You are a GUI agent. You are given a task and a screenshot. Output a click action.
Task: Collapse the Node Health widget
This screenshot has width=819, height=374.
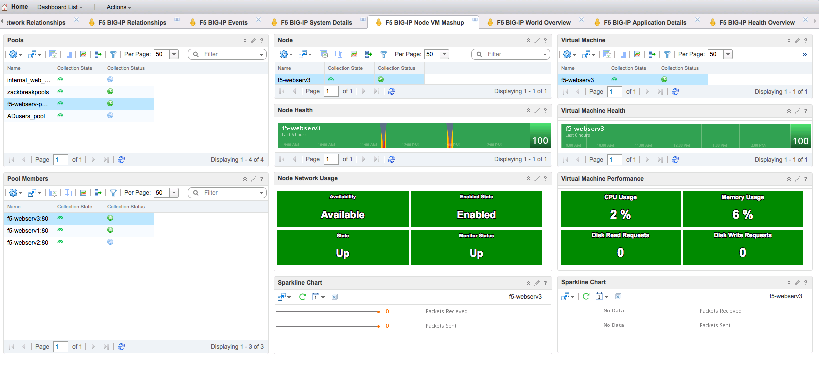[529, 111]
